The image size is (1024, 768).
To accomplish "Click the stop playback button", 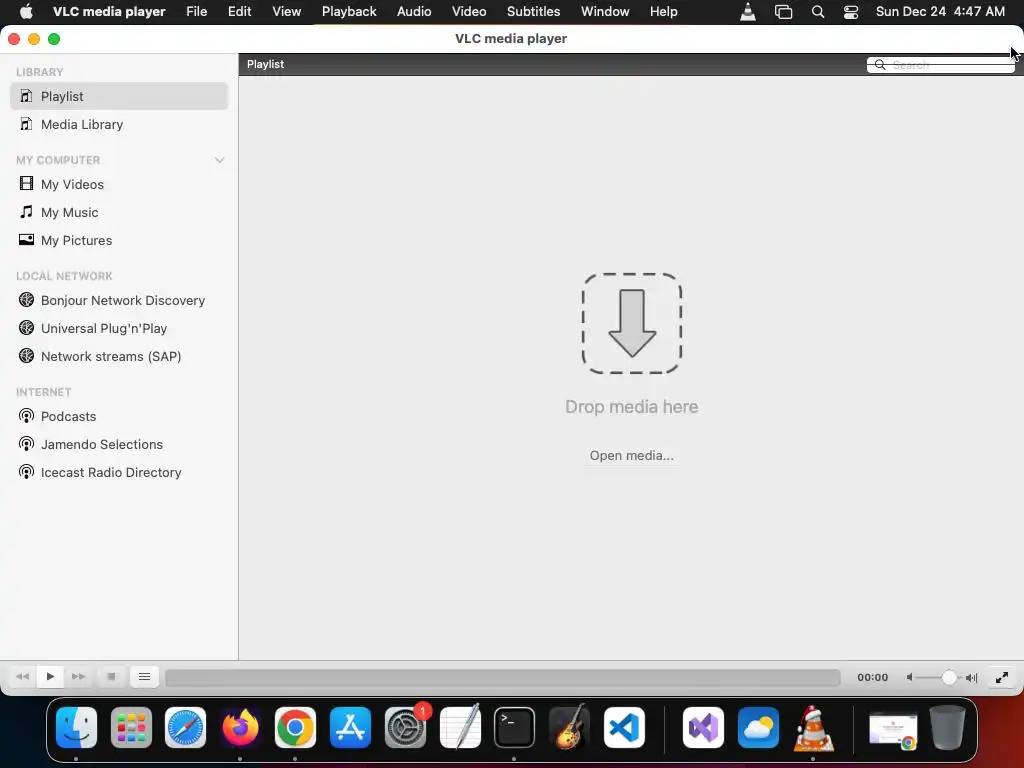I will click(x=112, y=677).
